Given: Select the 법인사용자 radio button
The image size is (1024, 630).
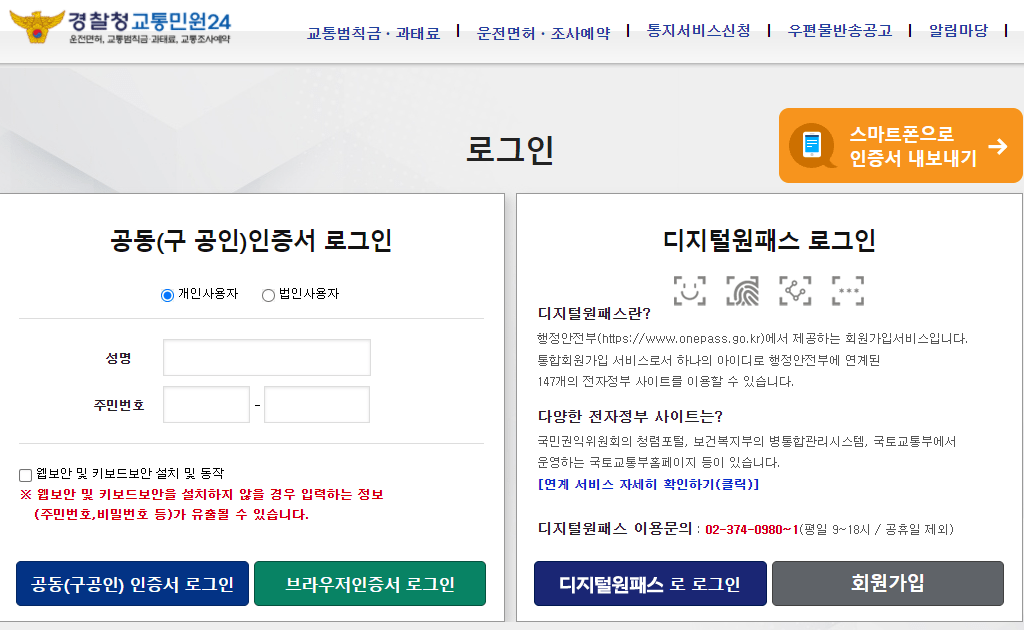Looking at the screenshot, I should (268, 295).
